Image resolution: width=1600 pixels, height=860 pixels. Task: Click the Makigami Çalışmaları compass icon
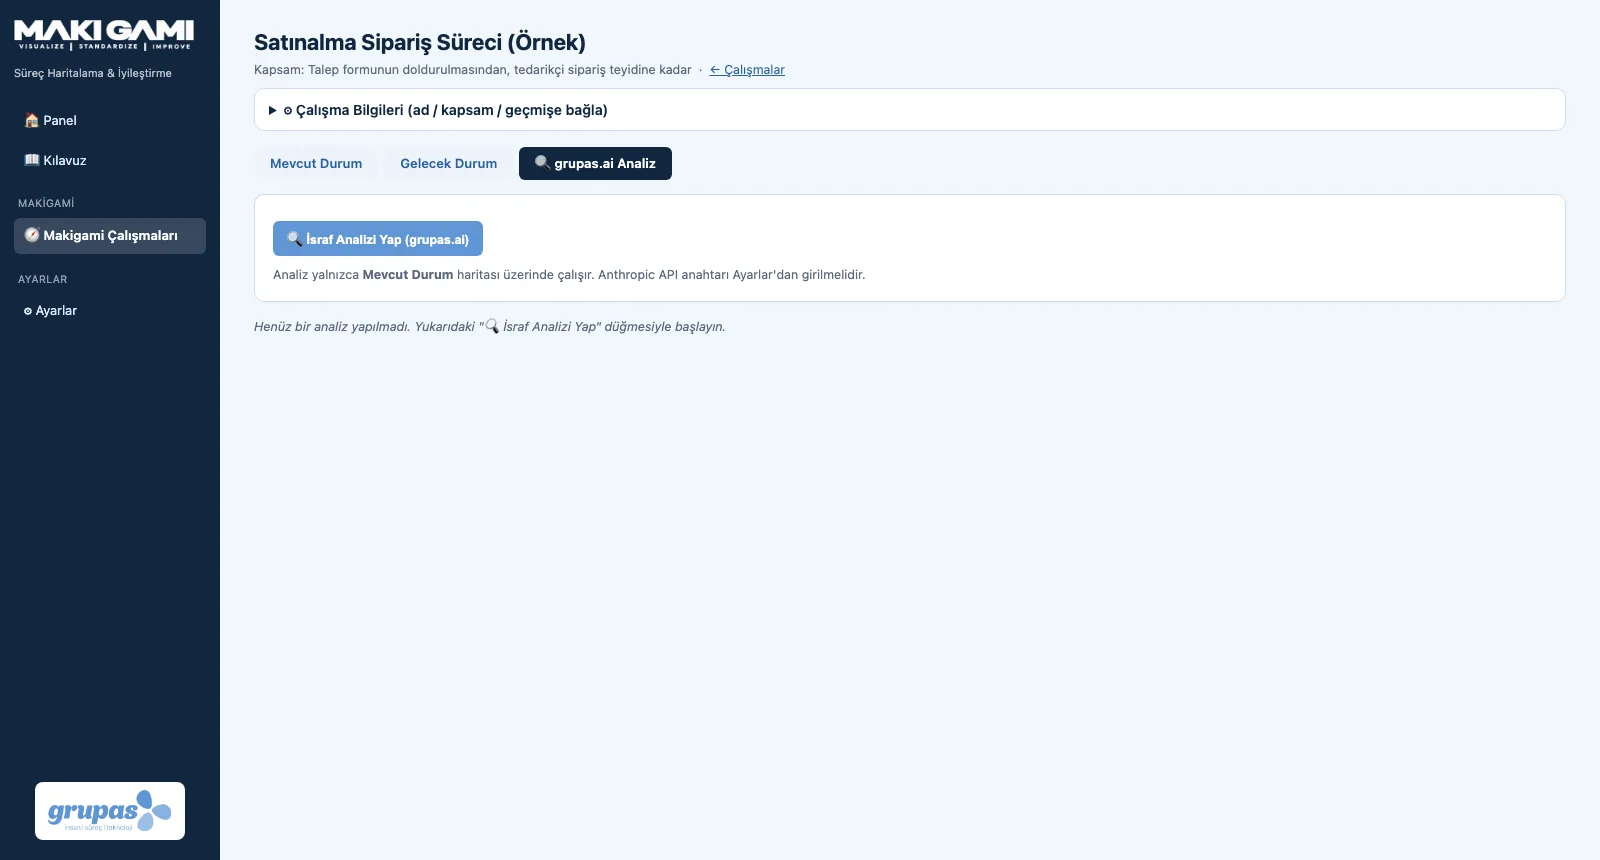coord(32,235)
